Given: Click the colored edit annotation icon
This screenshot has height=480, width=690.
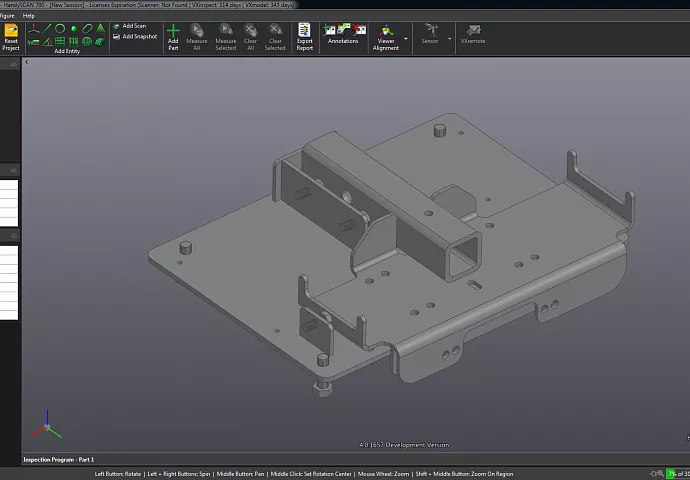Looking at the screenshot, I should pos(344,30).
